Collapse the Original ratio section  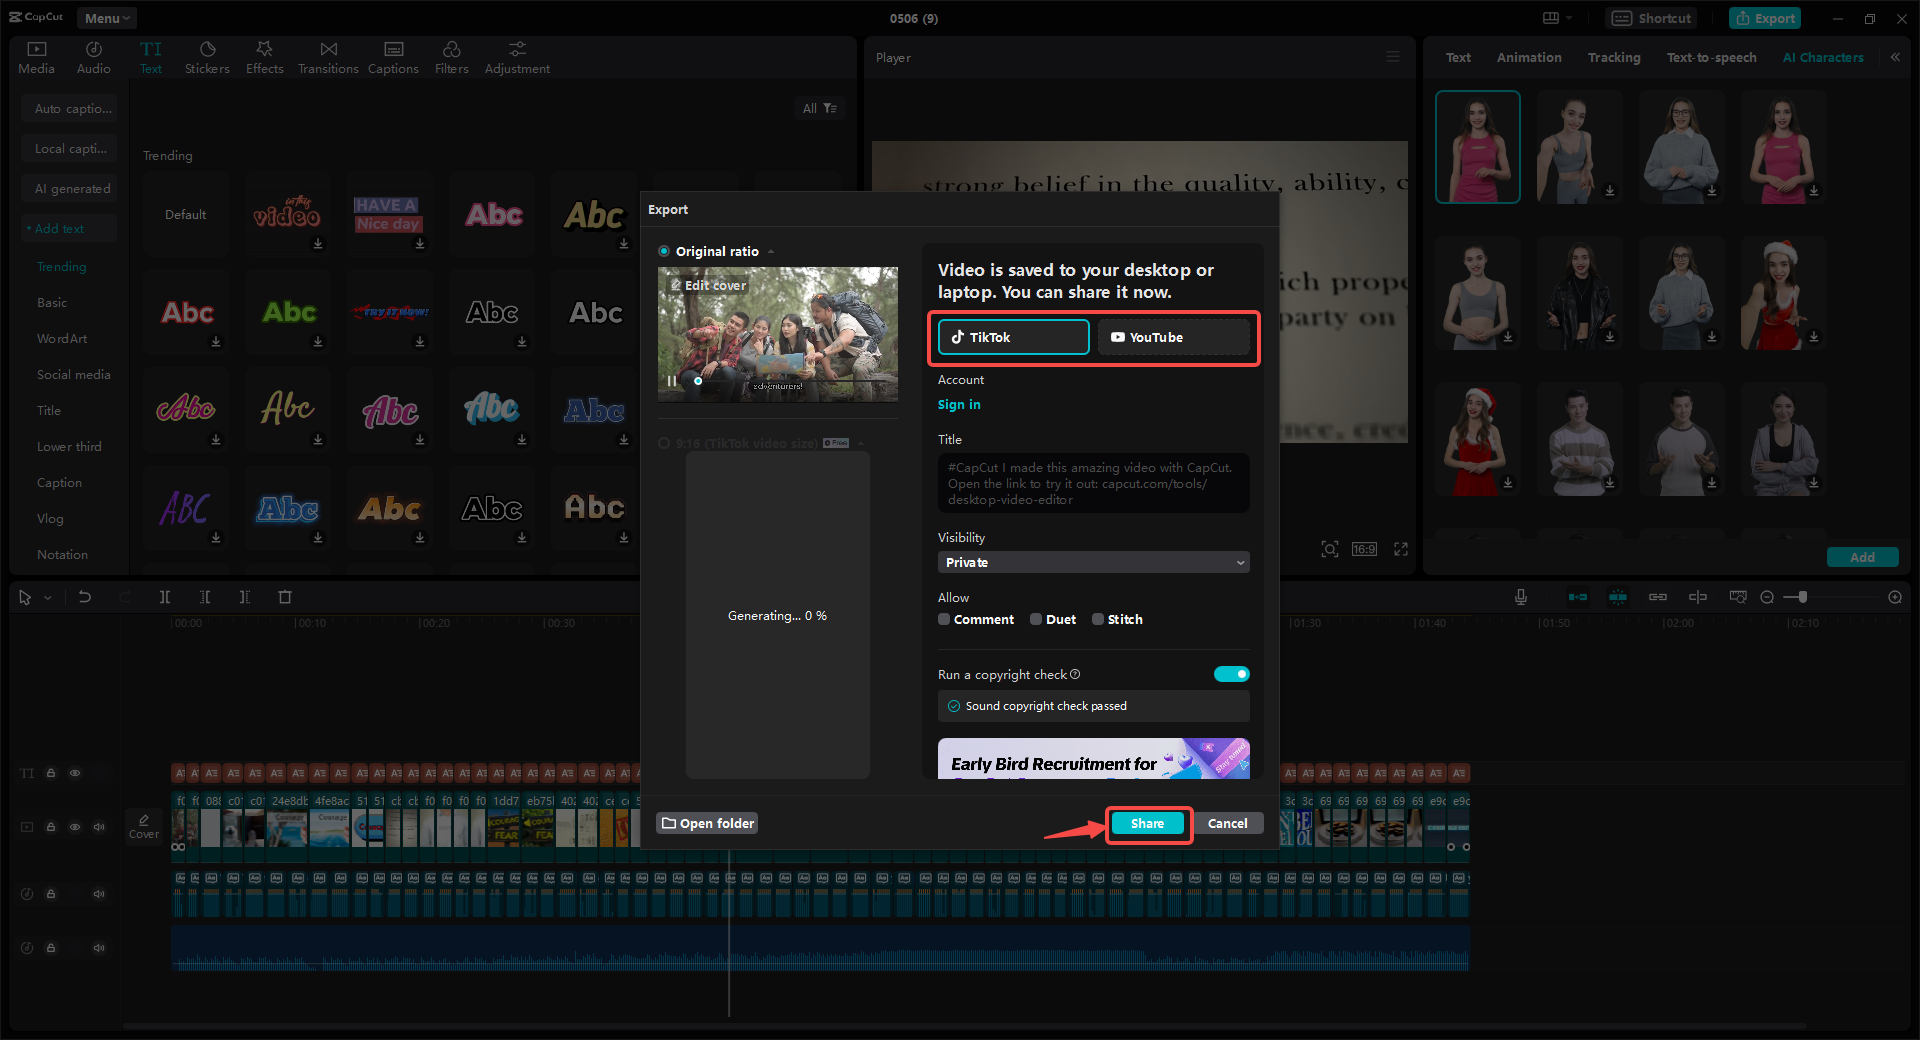(770, 251)
